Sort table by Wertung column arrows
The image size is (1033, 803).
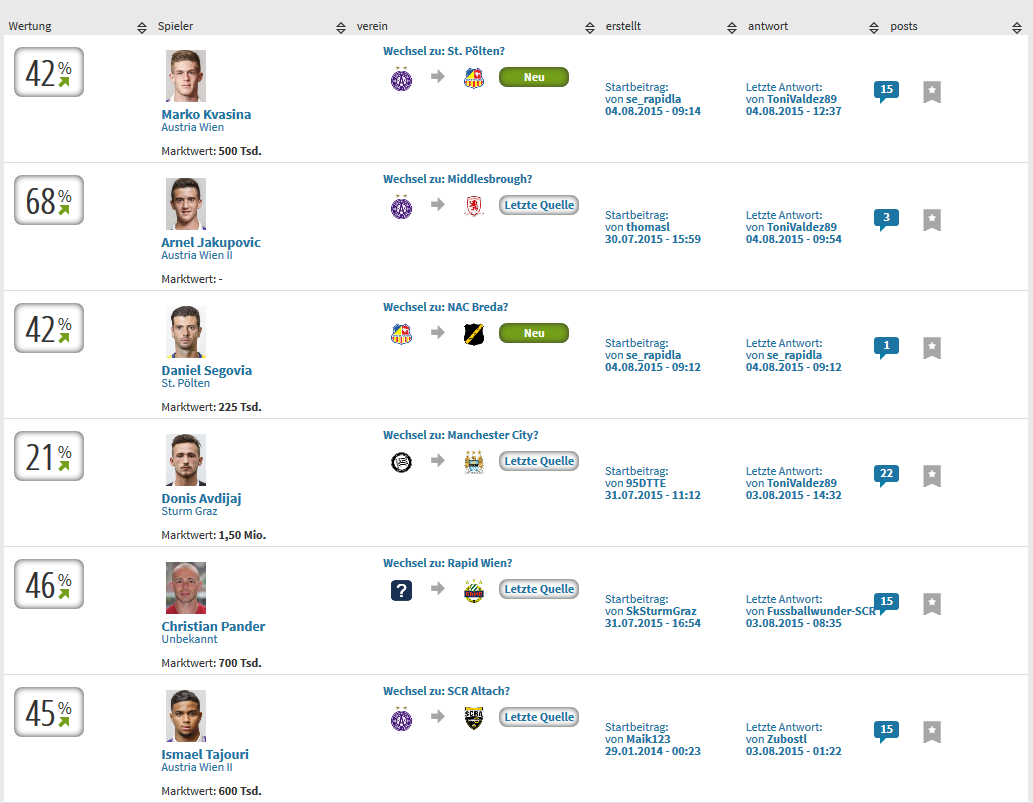coord(142,27)
